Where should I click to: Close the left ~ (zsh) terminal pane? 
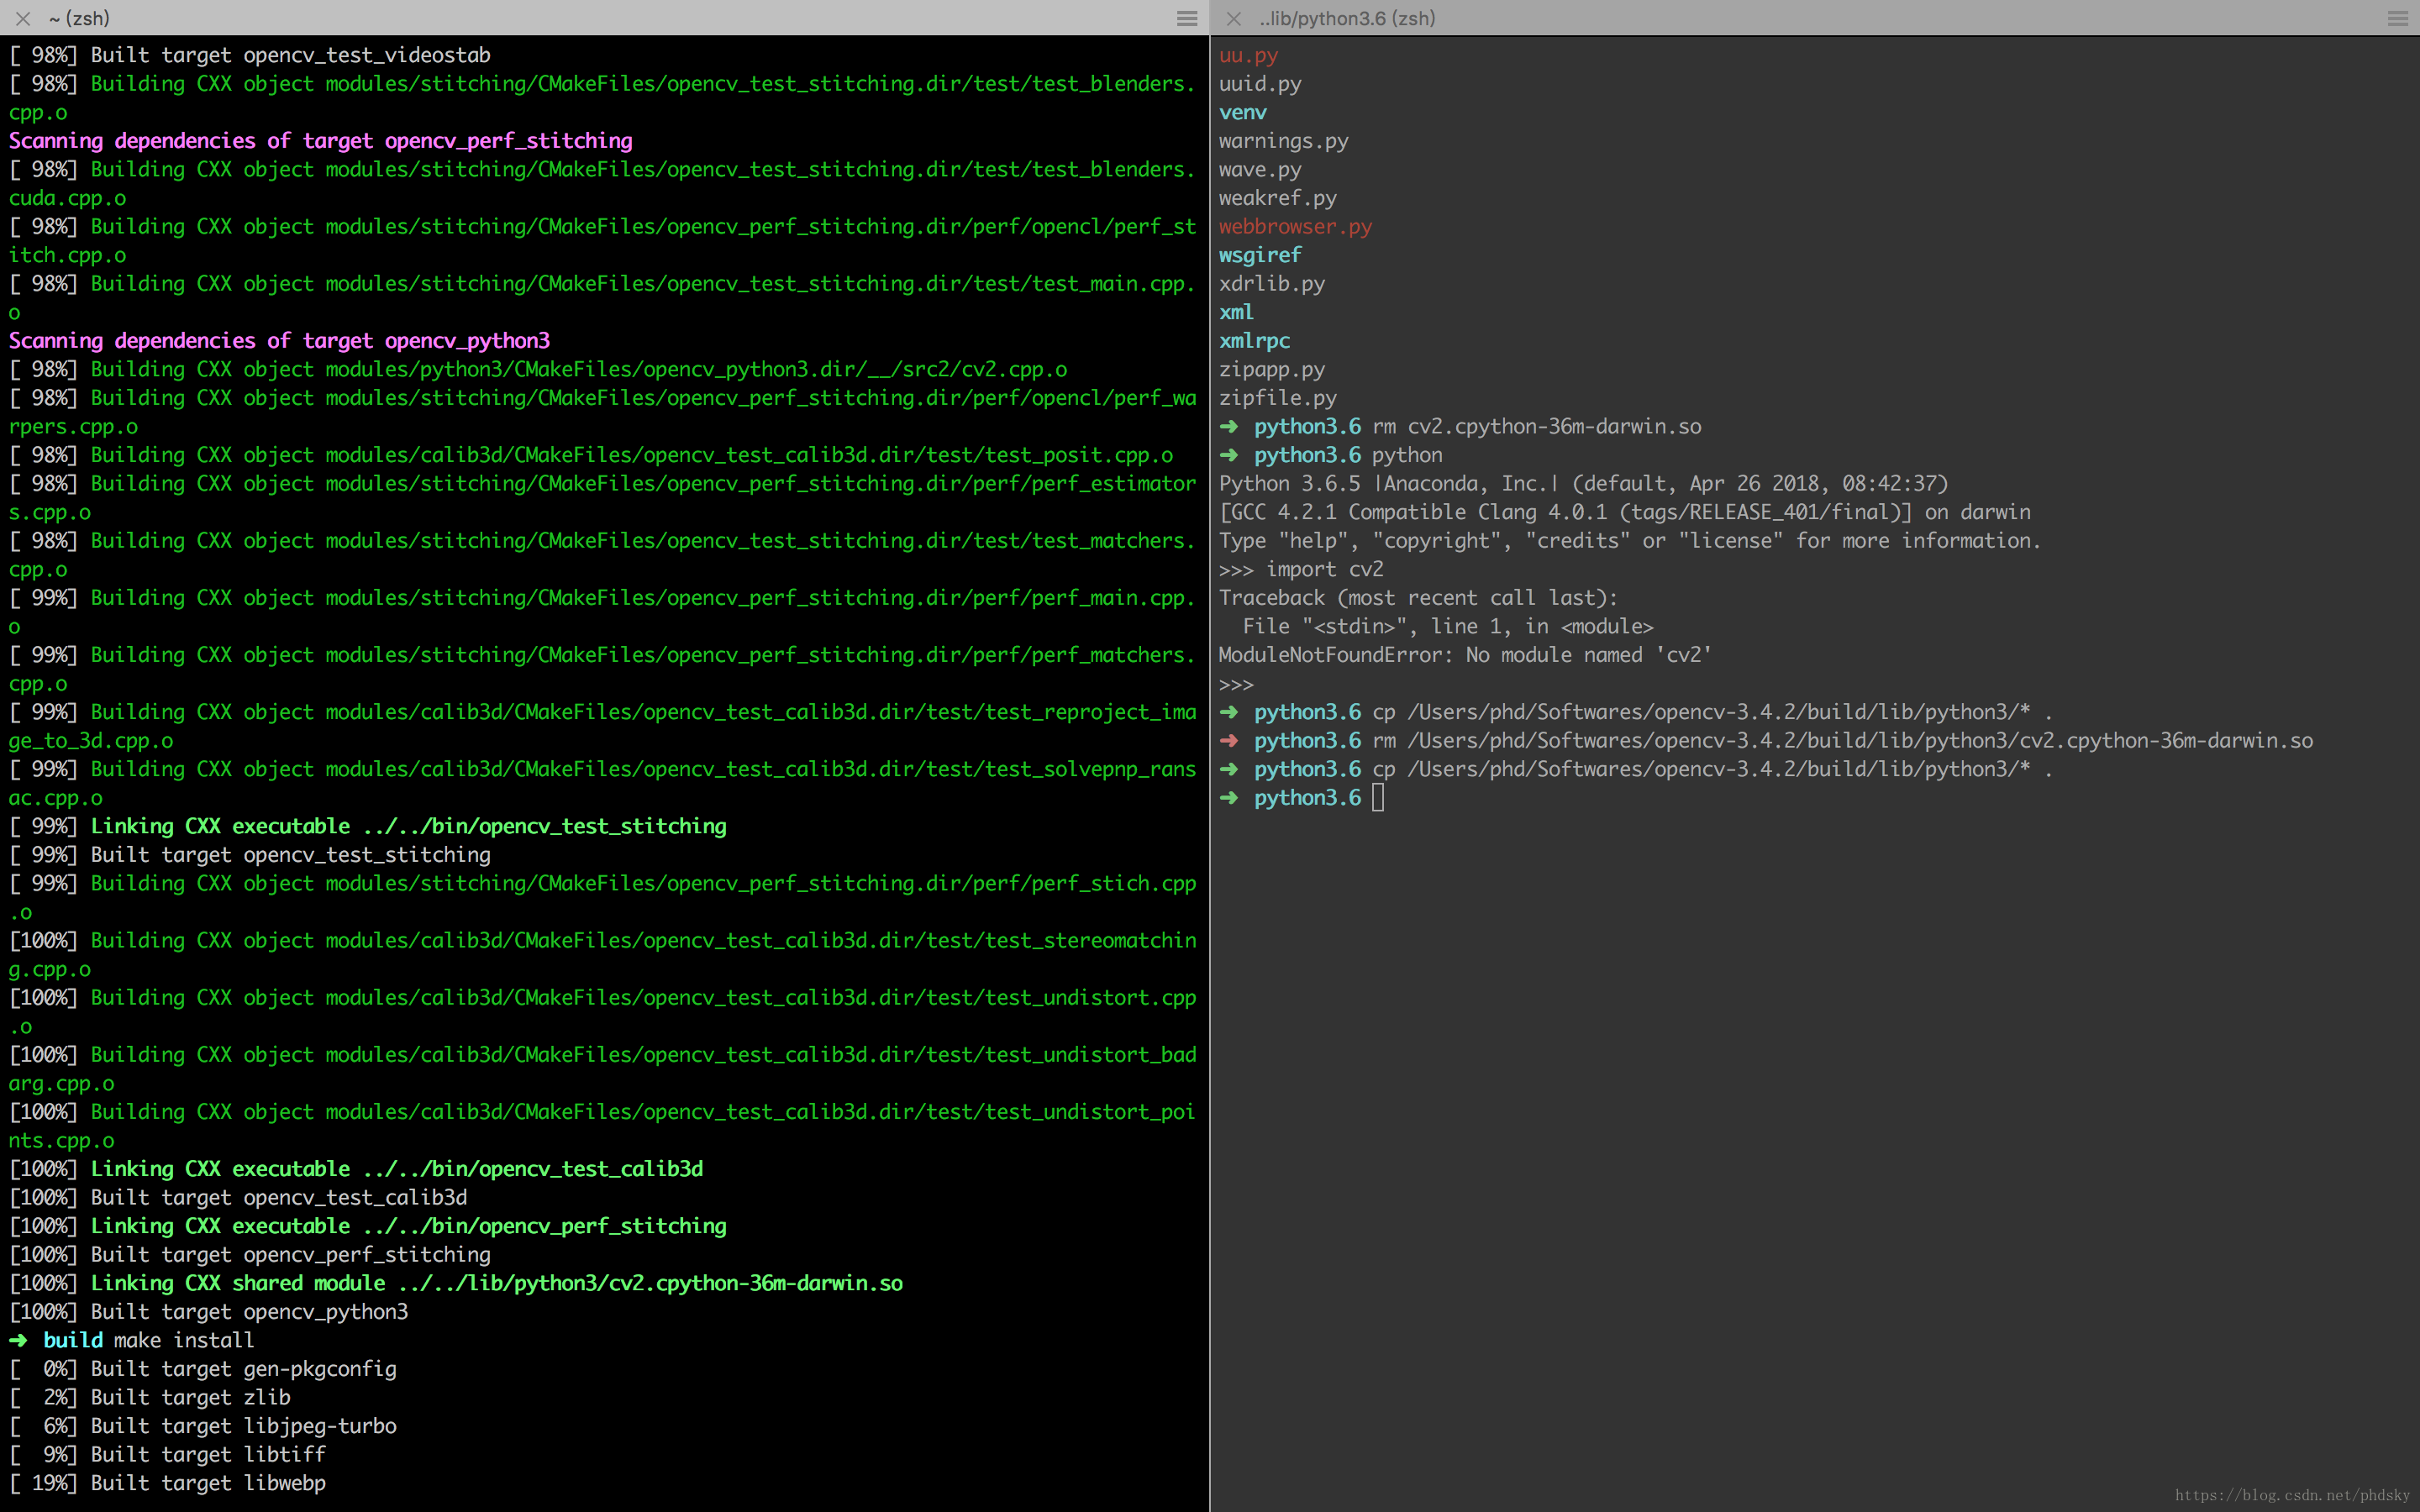(x=23, y=18)
